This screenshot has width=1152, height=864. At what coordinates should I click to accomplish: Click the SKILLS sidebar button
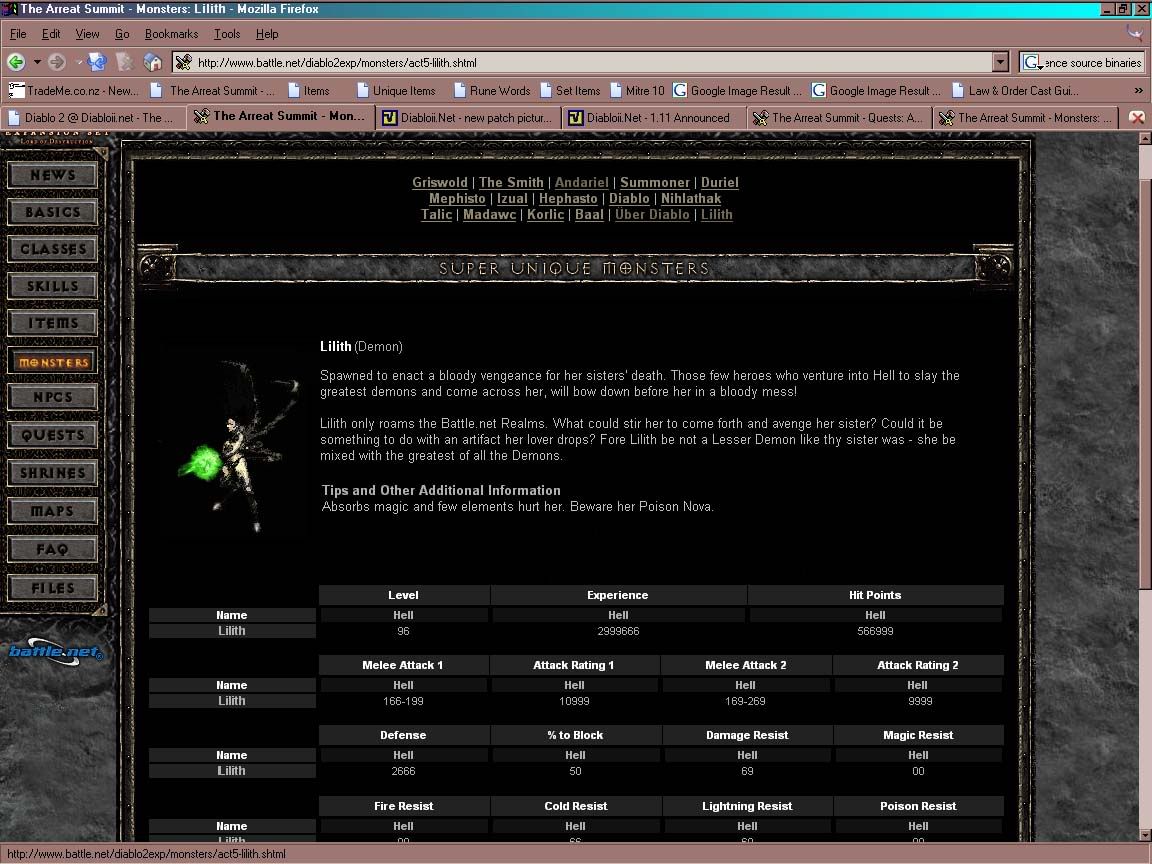(52, 286)
